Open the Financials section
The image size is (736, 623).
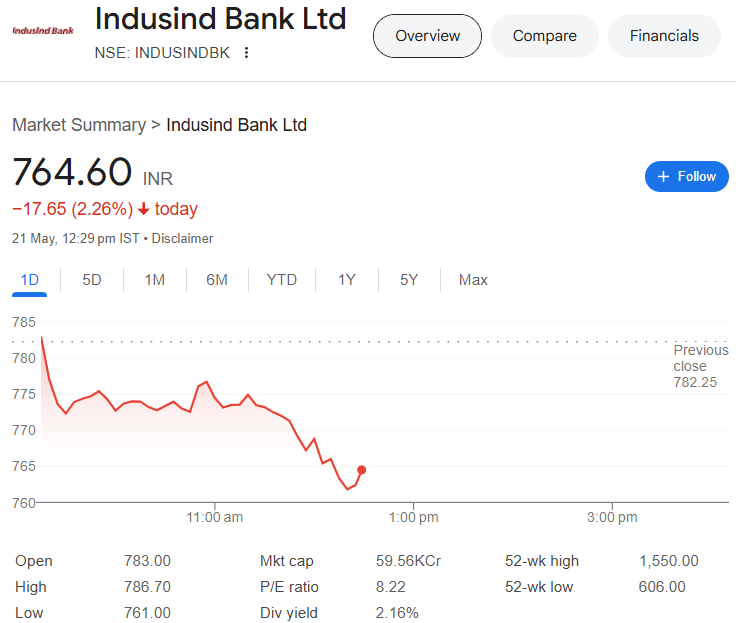[664, 36]
